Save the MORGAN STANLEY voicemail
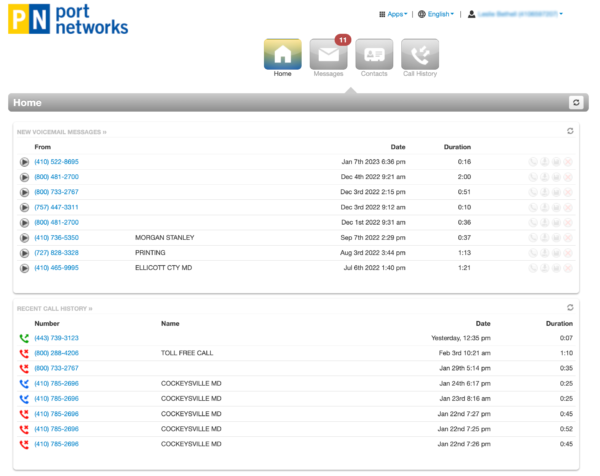 [556, 238]
